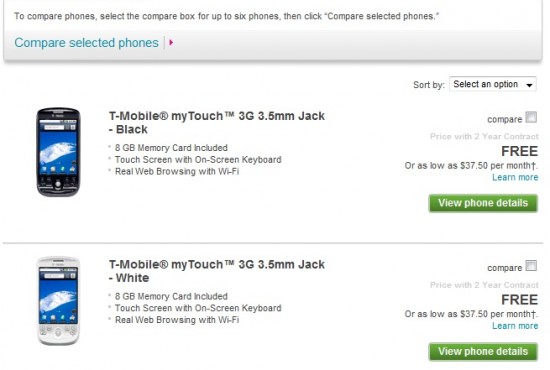Check compare box for the White myTouch
Image resolution: width=550 pixels, height=370 pixels.
click(x=531, y=265)
